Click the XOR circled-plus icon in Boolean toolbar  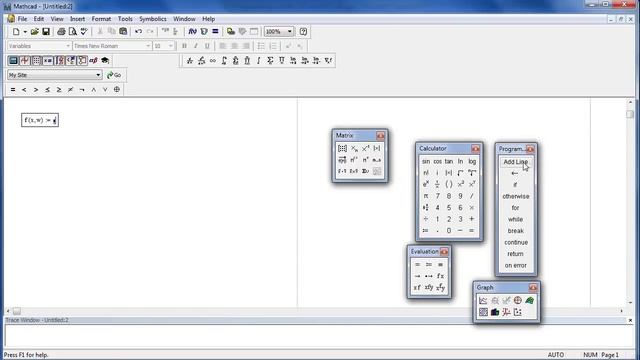pos(117,89)
